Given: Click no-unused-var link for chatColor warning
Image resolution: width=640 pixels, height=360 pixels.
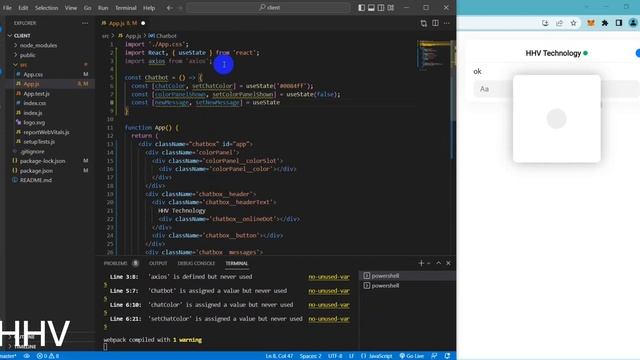Looking at the screenshot, I should click(329, 305).
